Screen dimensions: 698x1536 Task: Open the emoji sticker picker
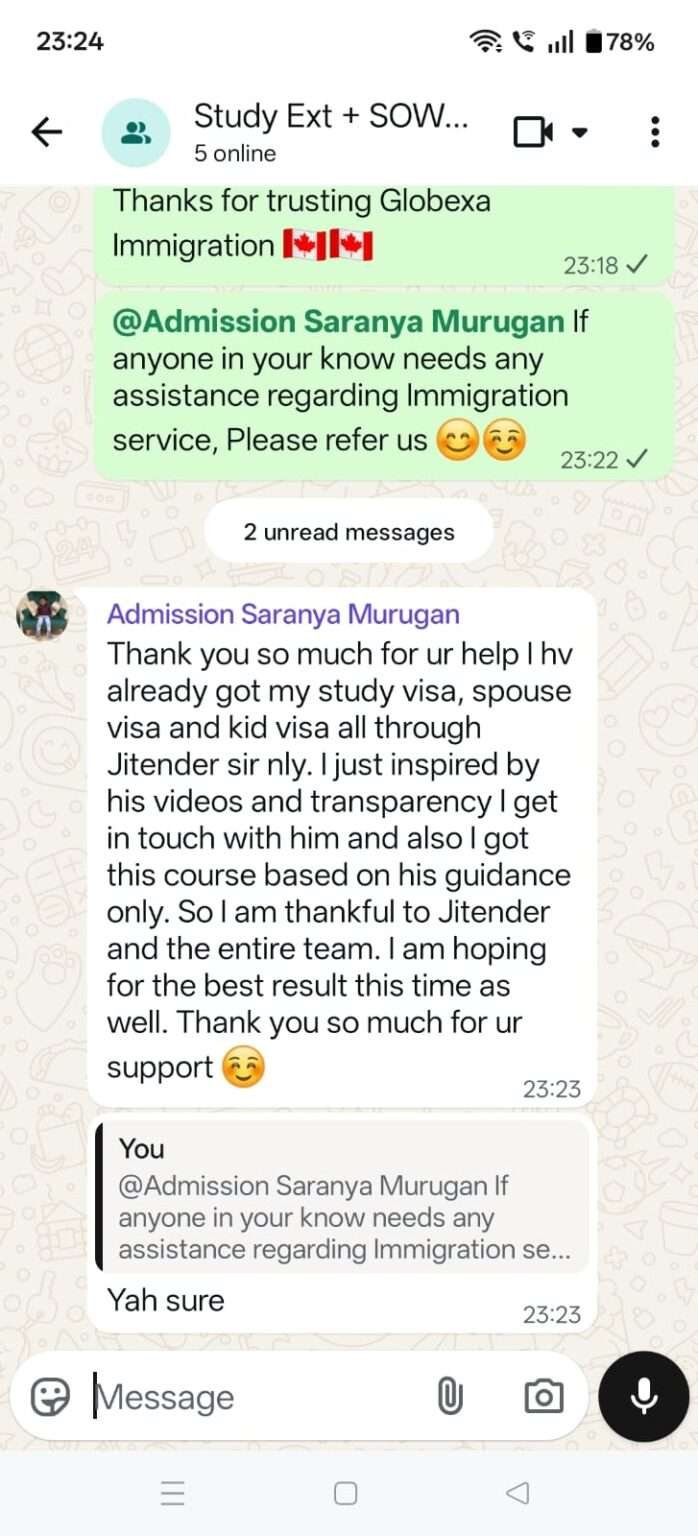pos(50,1396)
